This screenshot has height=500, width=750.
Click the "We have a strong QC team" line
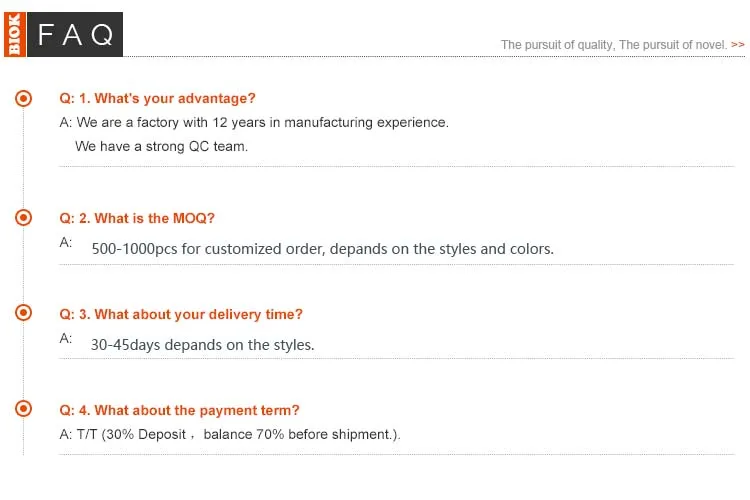(161, 146)
